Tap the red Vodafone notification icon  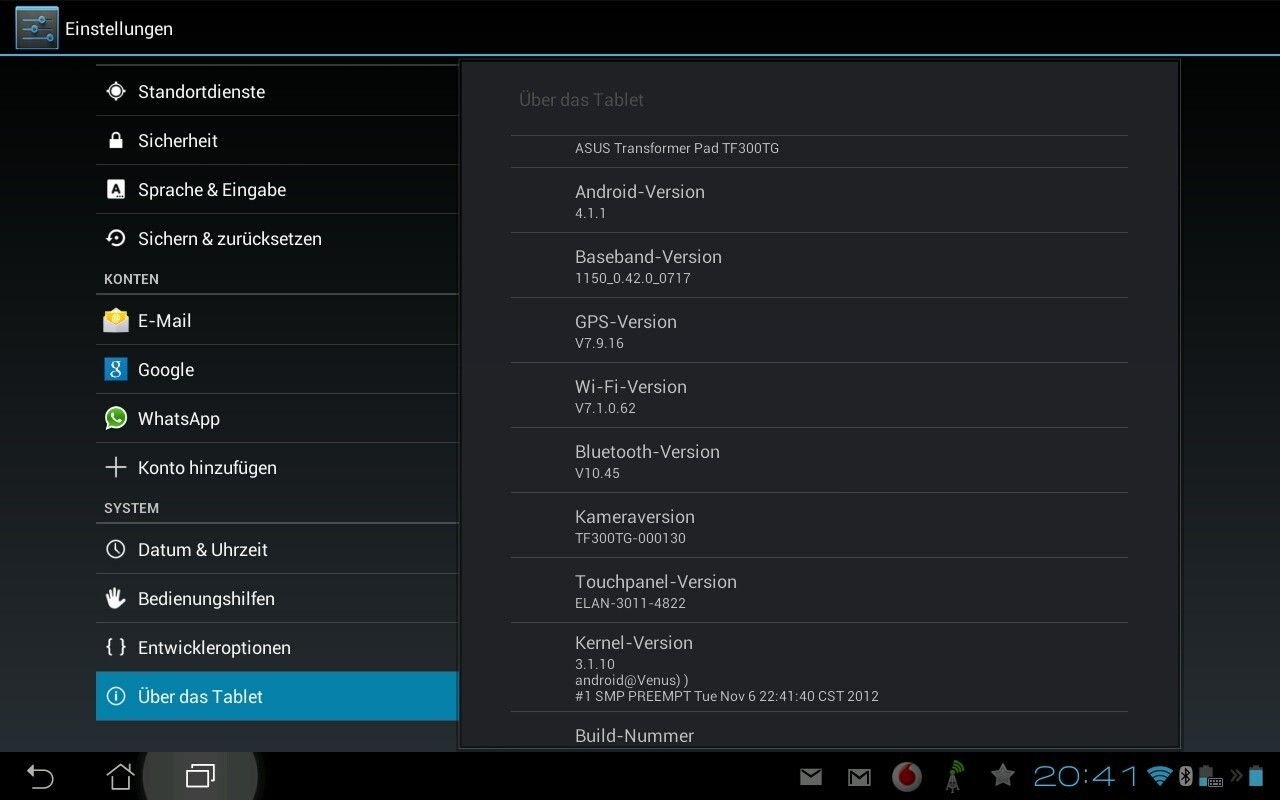[907, 776]
